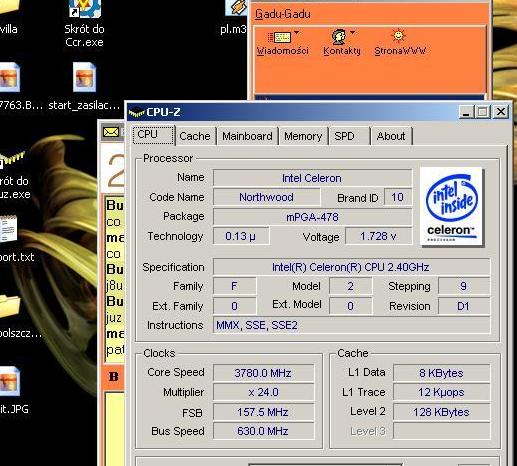Click the CPU-Z title bar chip icon
Image resolution: width=517 pixels, height=466 pixels.
coord(137,113)
